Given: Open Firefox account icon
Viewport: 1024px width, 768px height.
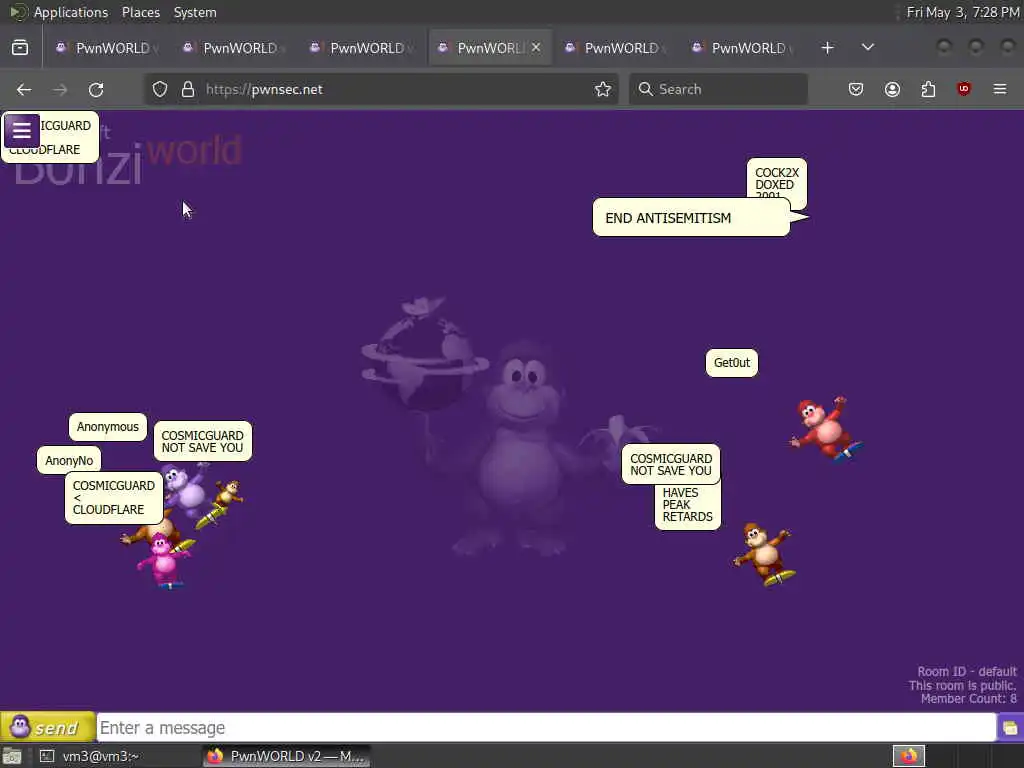Looking at the screenshot, I should [x=892, y=89].
